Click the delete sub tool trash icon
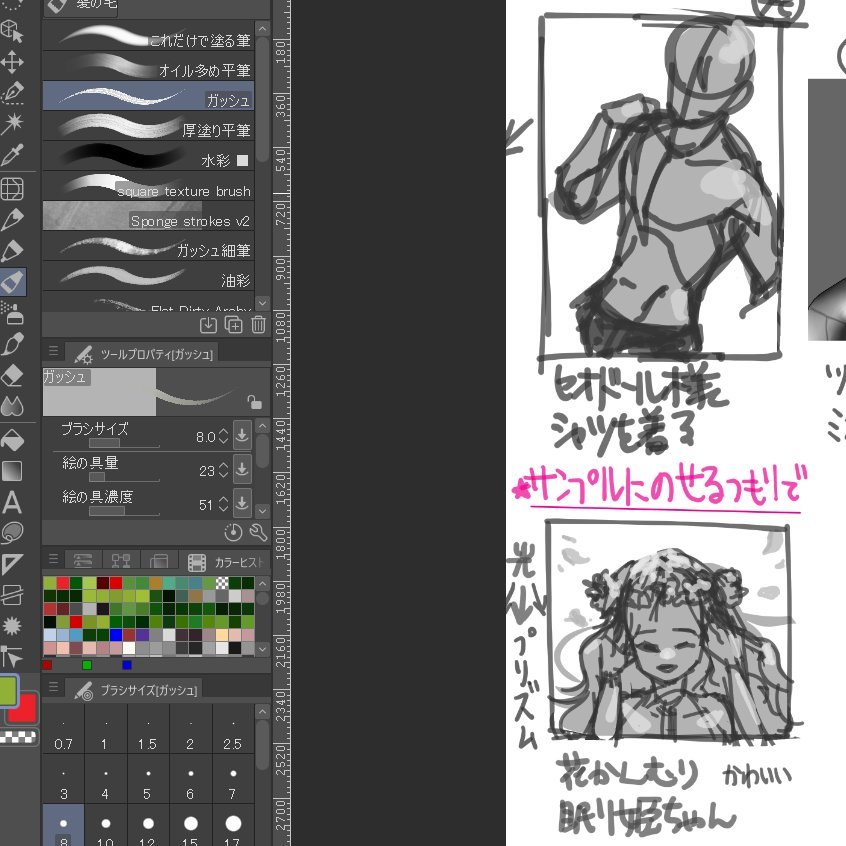Image resolution: width=846 pixels, height=846 pixels. point(258,325)
